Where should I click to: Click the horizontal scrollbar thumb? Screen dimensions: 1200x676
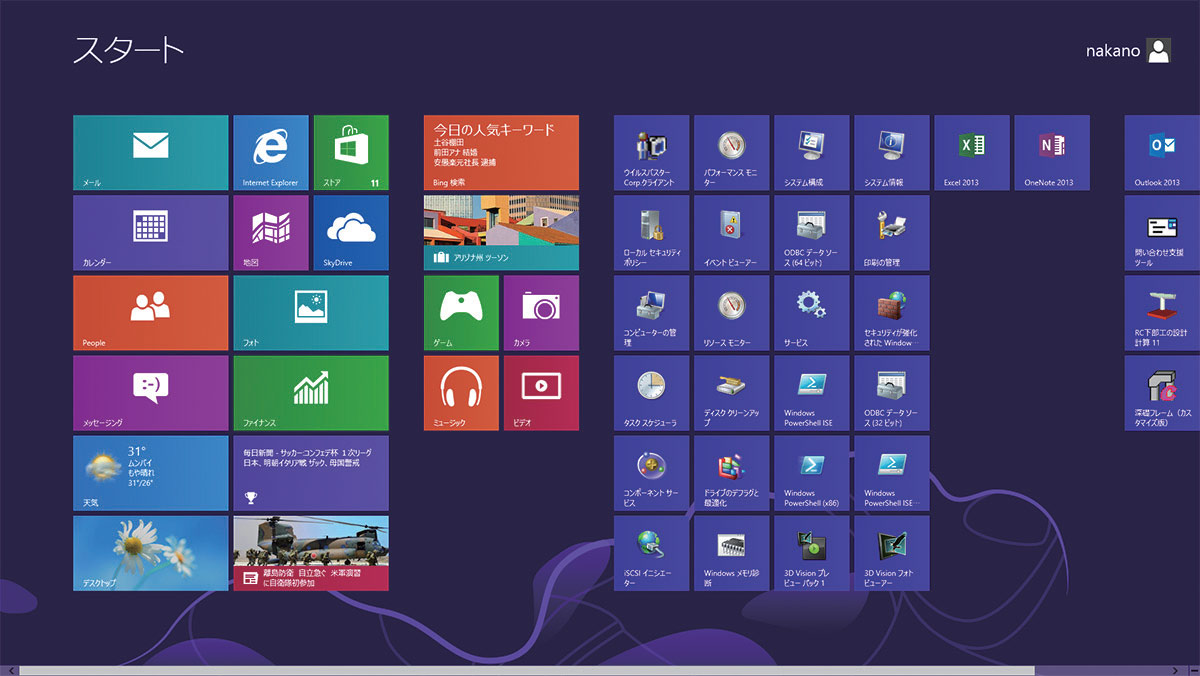point(527,670)
